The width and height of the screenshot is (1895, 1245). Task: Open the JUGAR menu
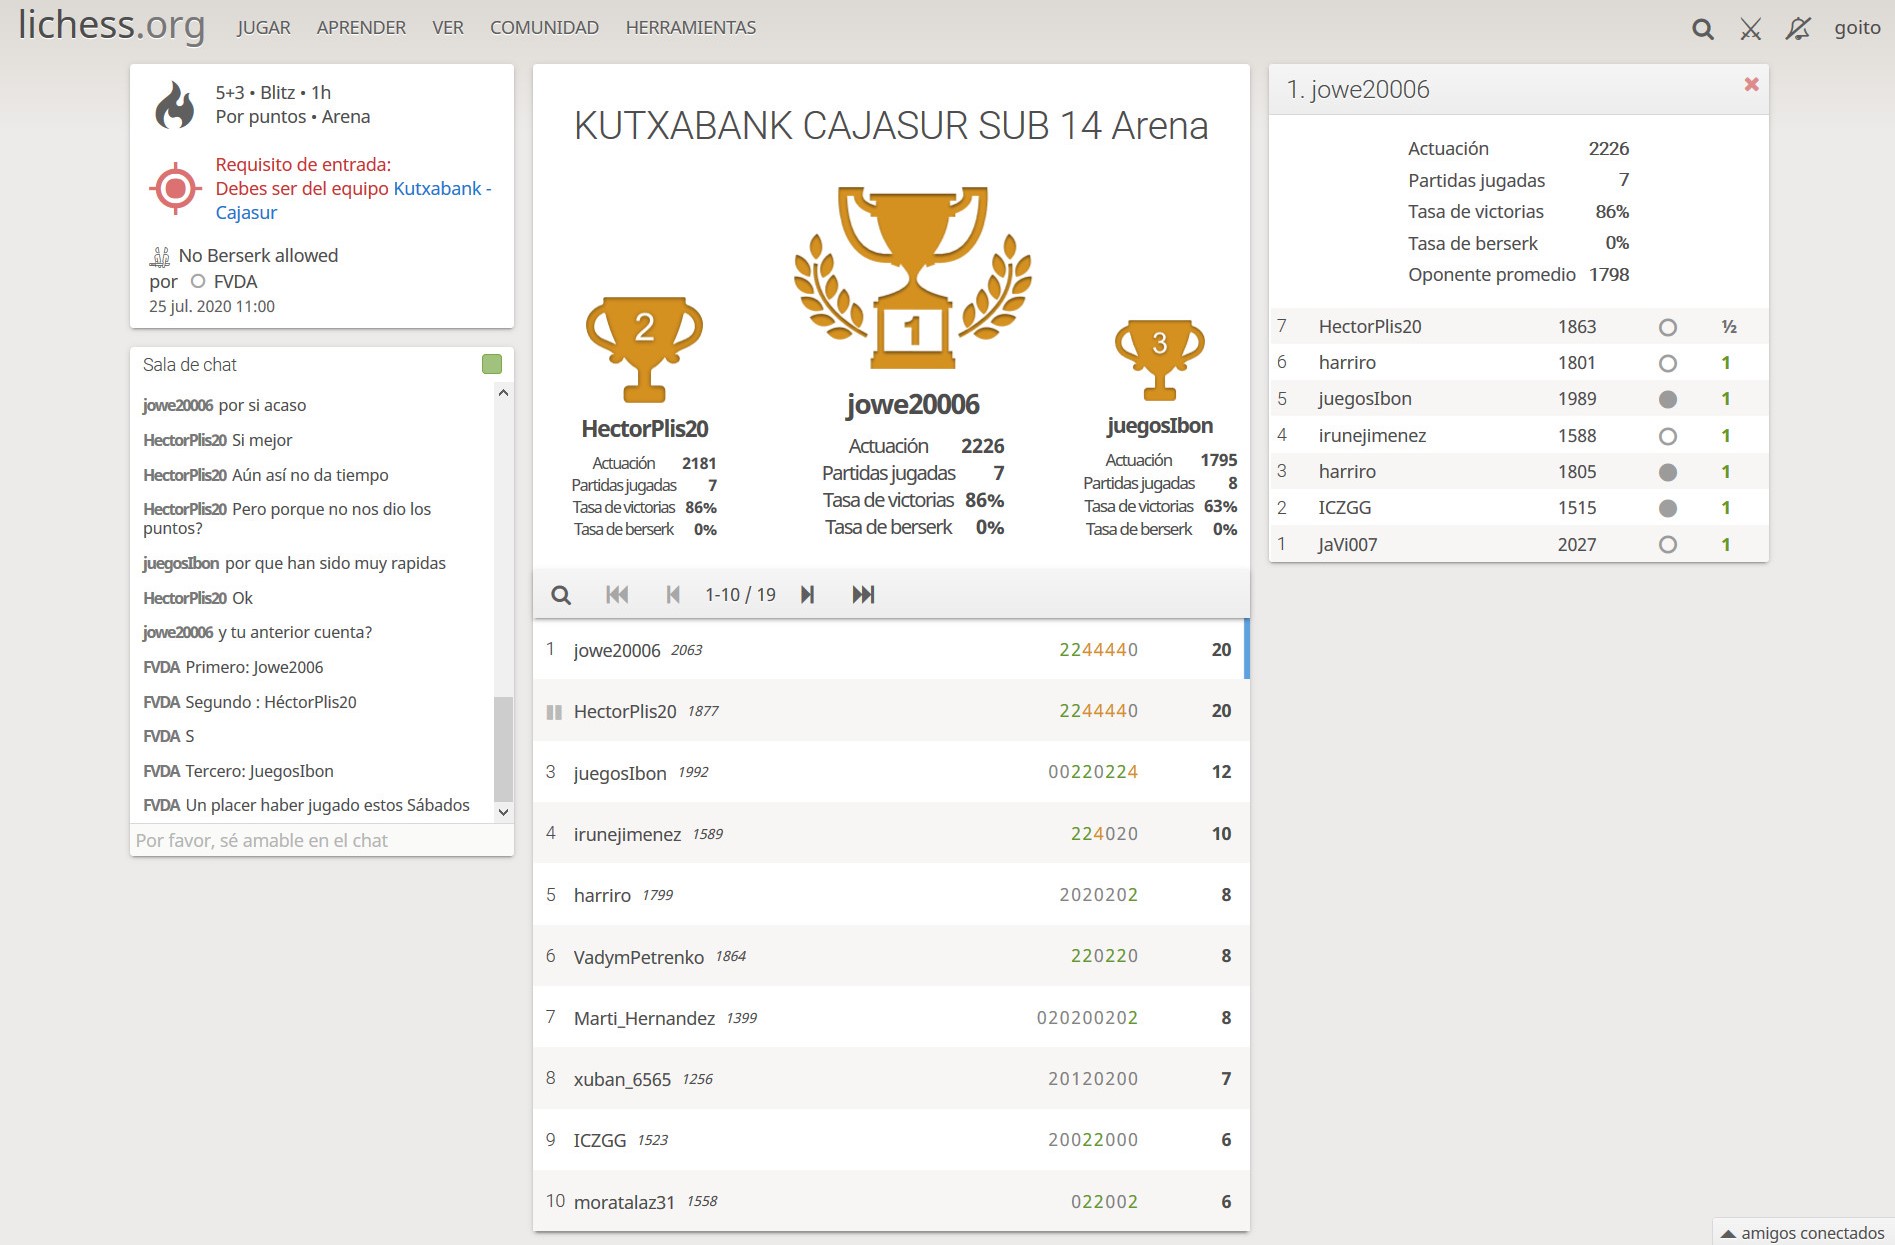click(x=264, y=28)
